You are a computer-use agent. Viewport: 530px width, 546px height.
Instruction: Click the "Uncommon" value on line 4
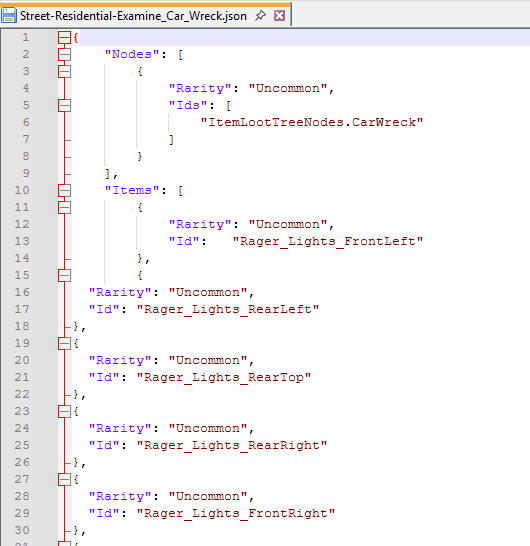coord(288,88)
